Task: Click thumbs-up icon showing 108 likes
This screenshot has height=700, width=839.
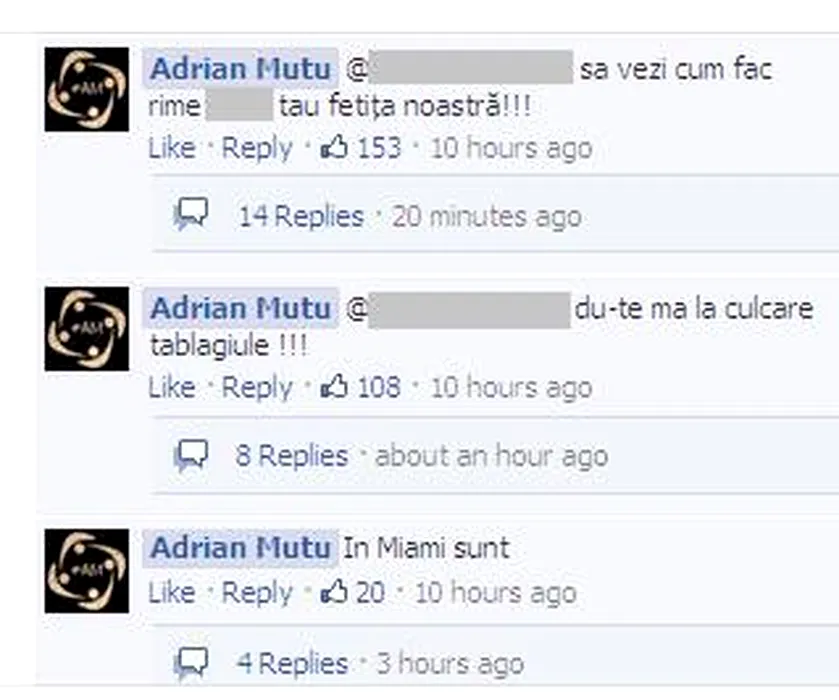Action: (334, 386)
